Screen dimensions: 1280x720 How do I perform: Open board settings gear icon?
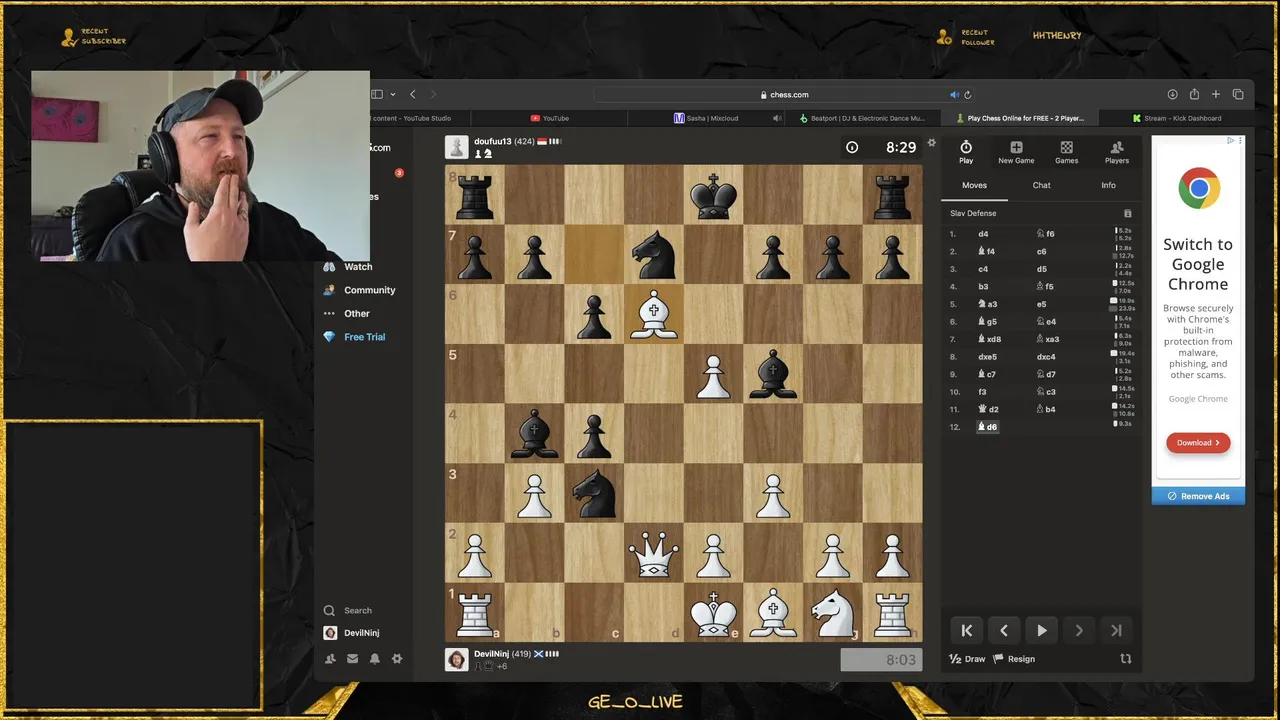[x=931, y=143]
